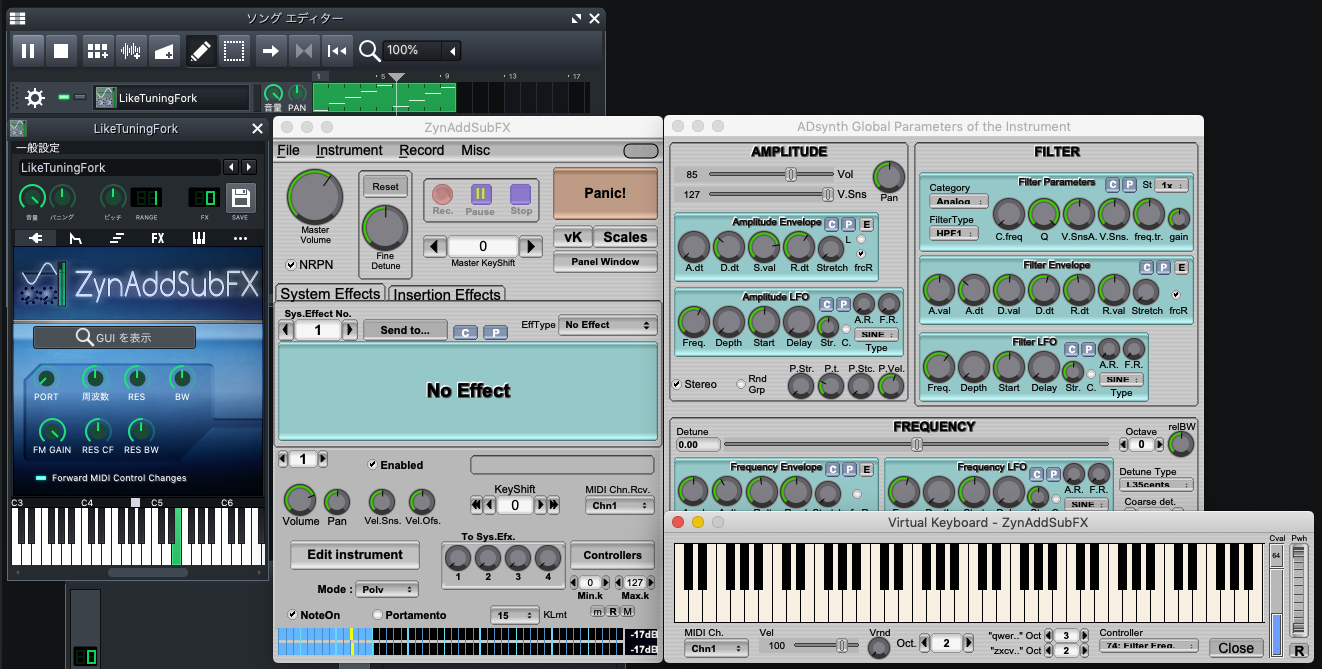Open the EffType No Effect dropdown
This screenshot has width=1322, height=669.
click(x=607, y=325)
